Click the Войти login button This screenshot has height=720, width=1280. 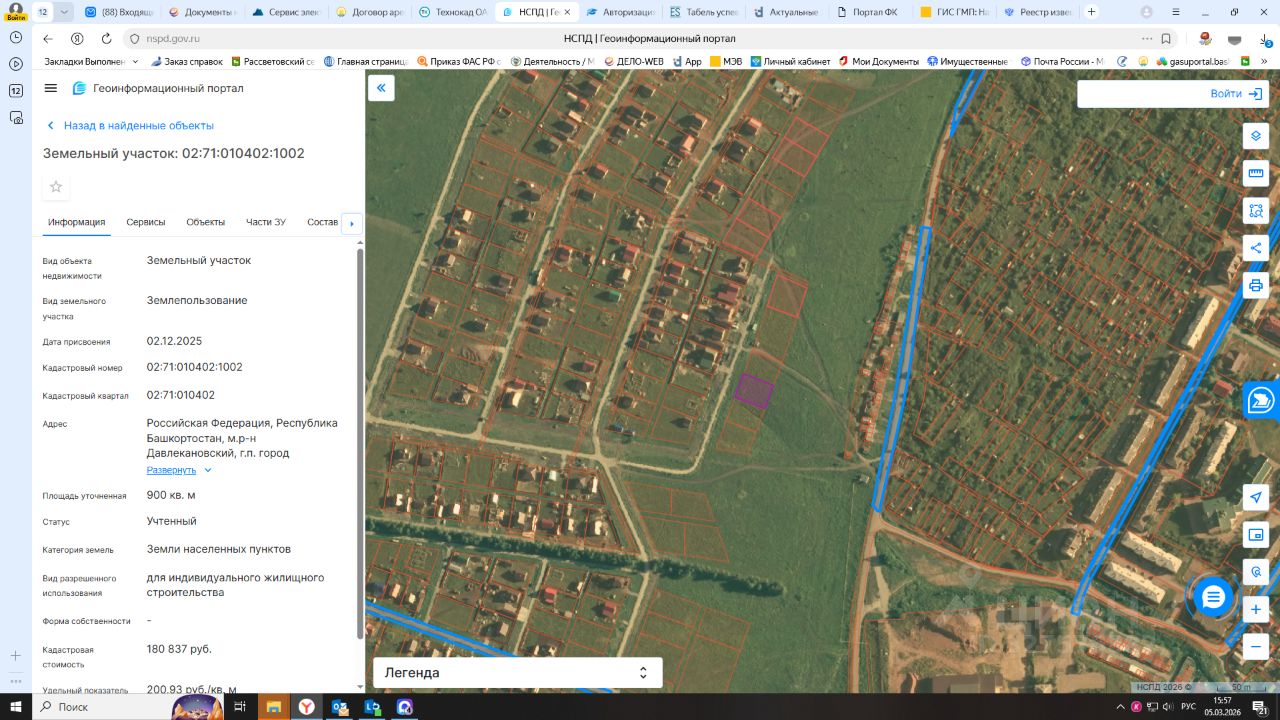pyautogui.click(x=1236, y=93)
